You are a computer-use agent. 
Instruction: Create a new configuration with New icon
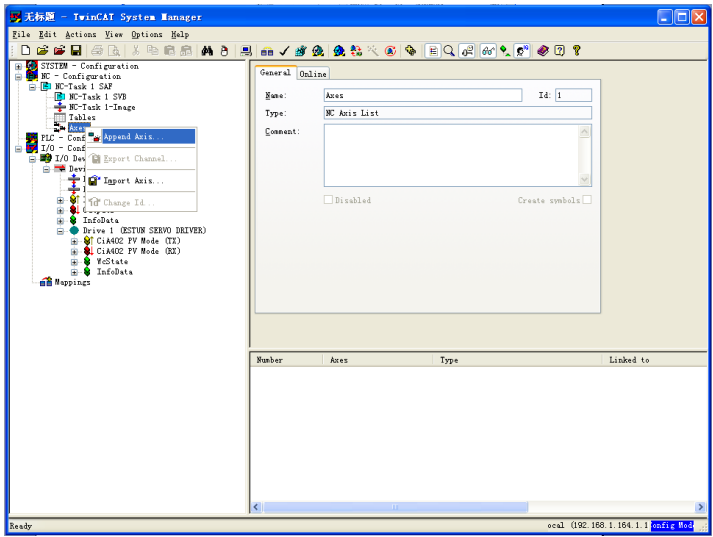click(x=26, y=51)
